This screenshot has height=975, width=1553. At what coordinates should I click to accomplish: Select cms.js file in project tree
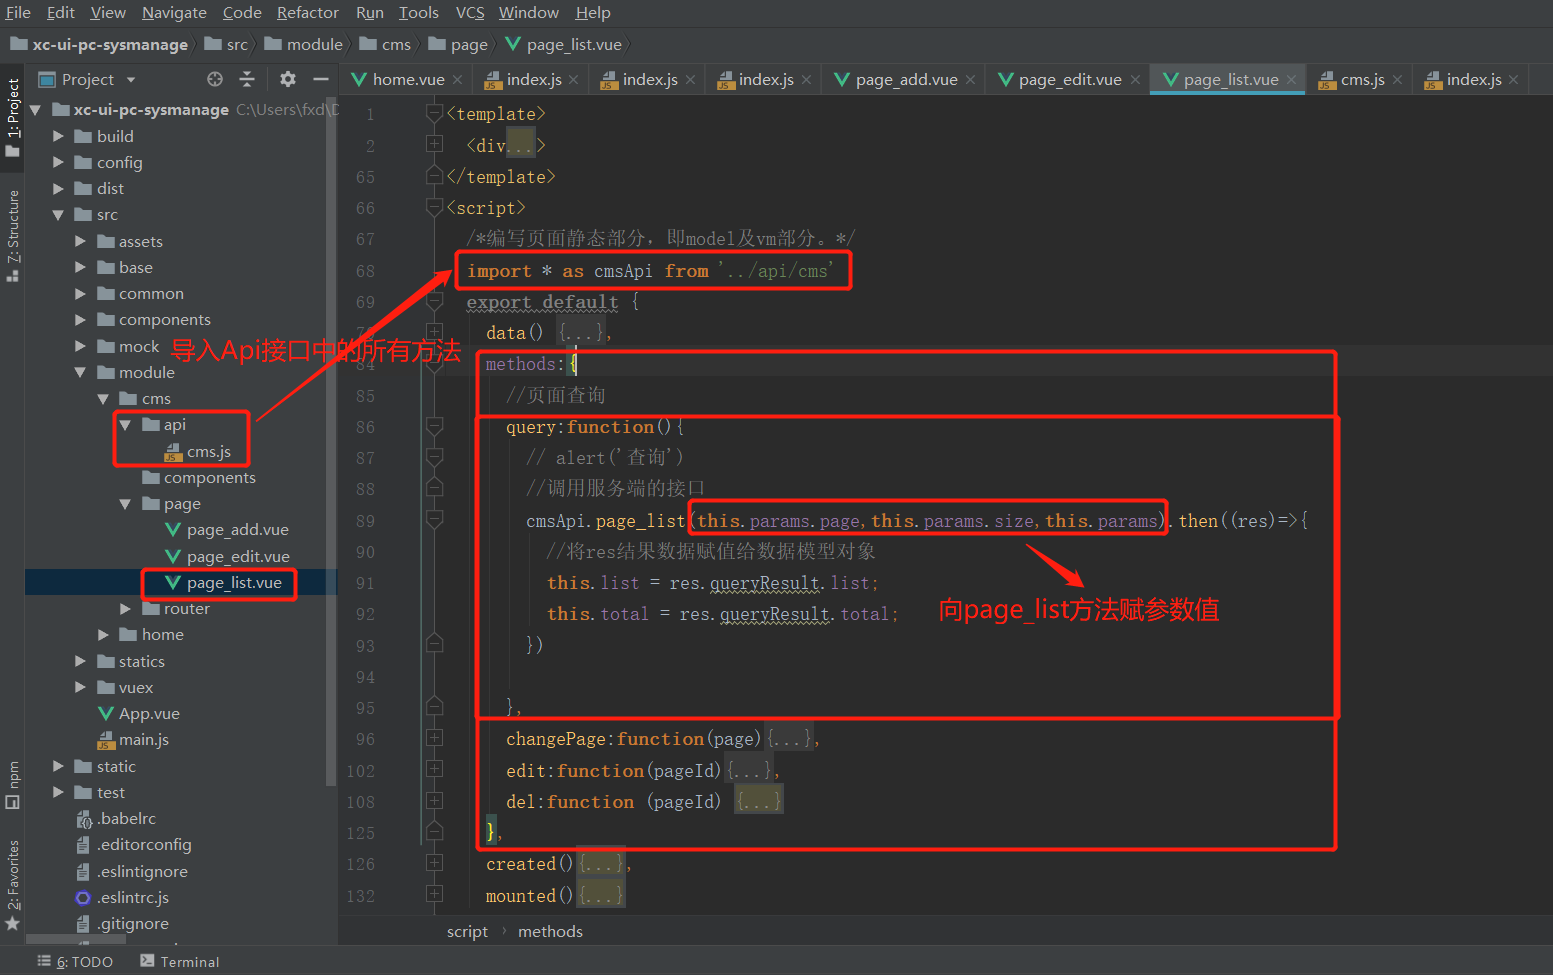coord(198,451)
